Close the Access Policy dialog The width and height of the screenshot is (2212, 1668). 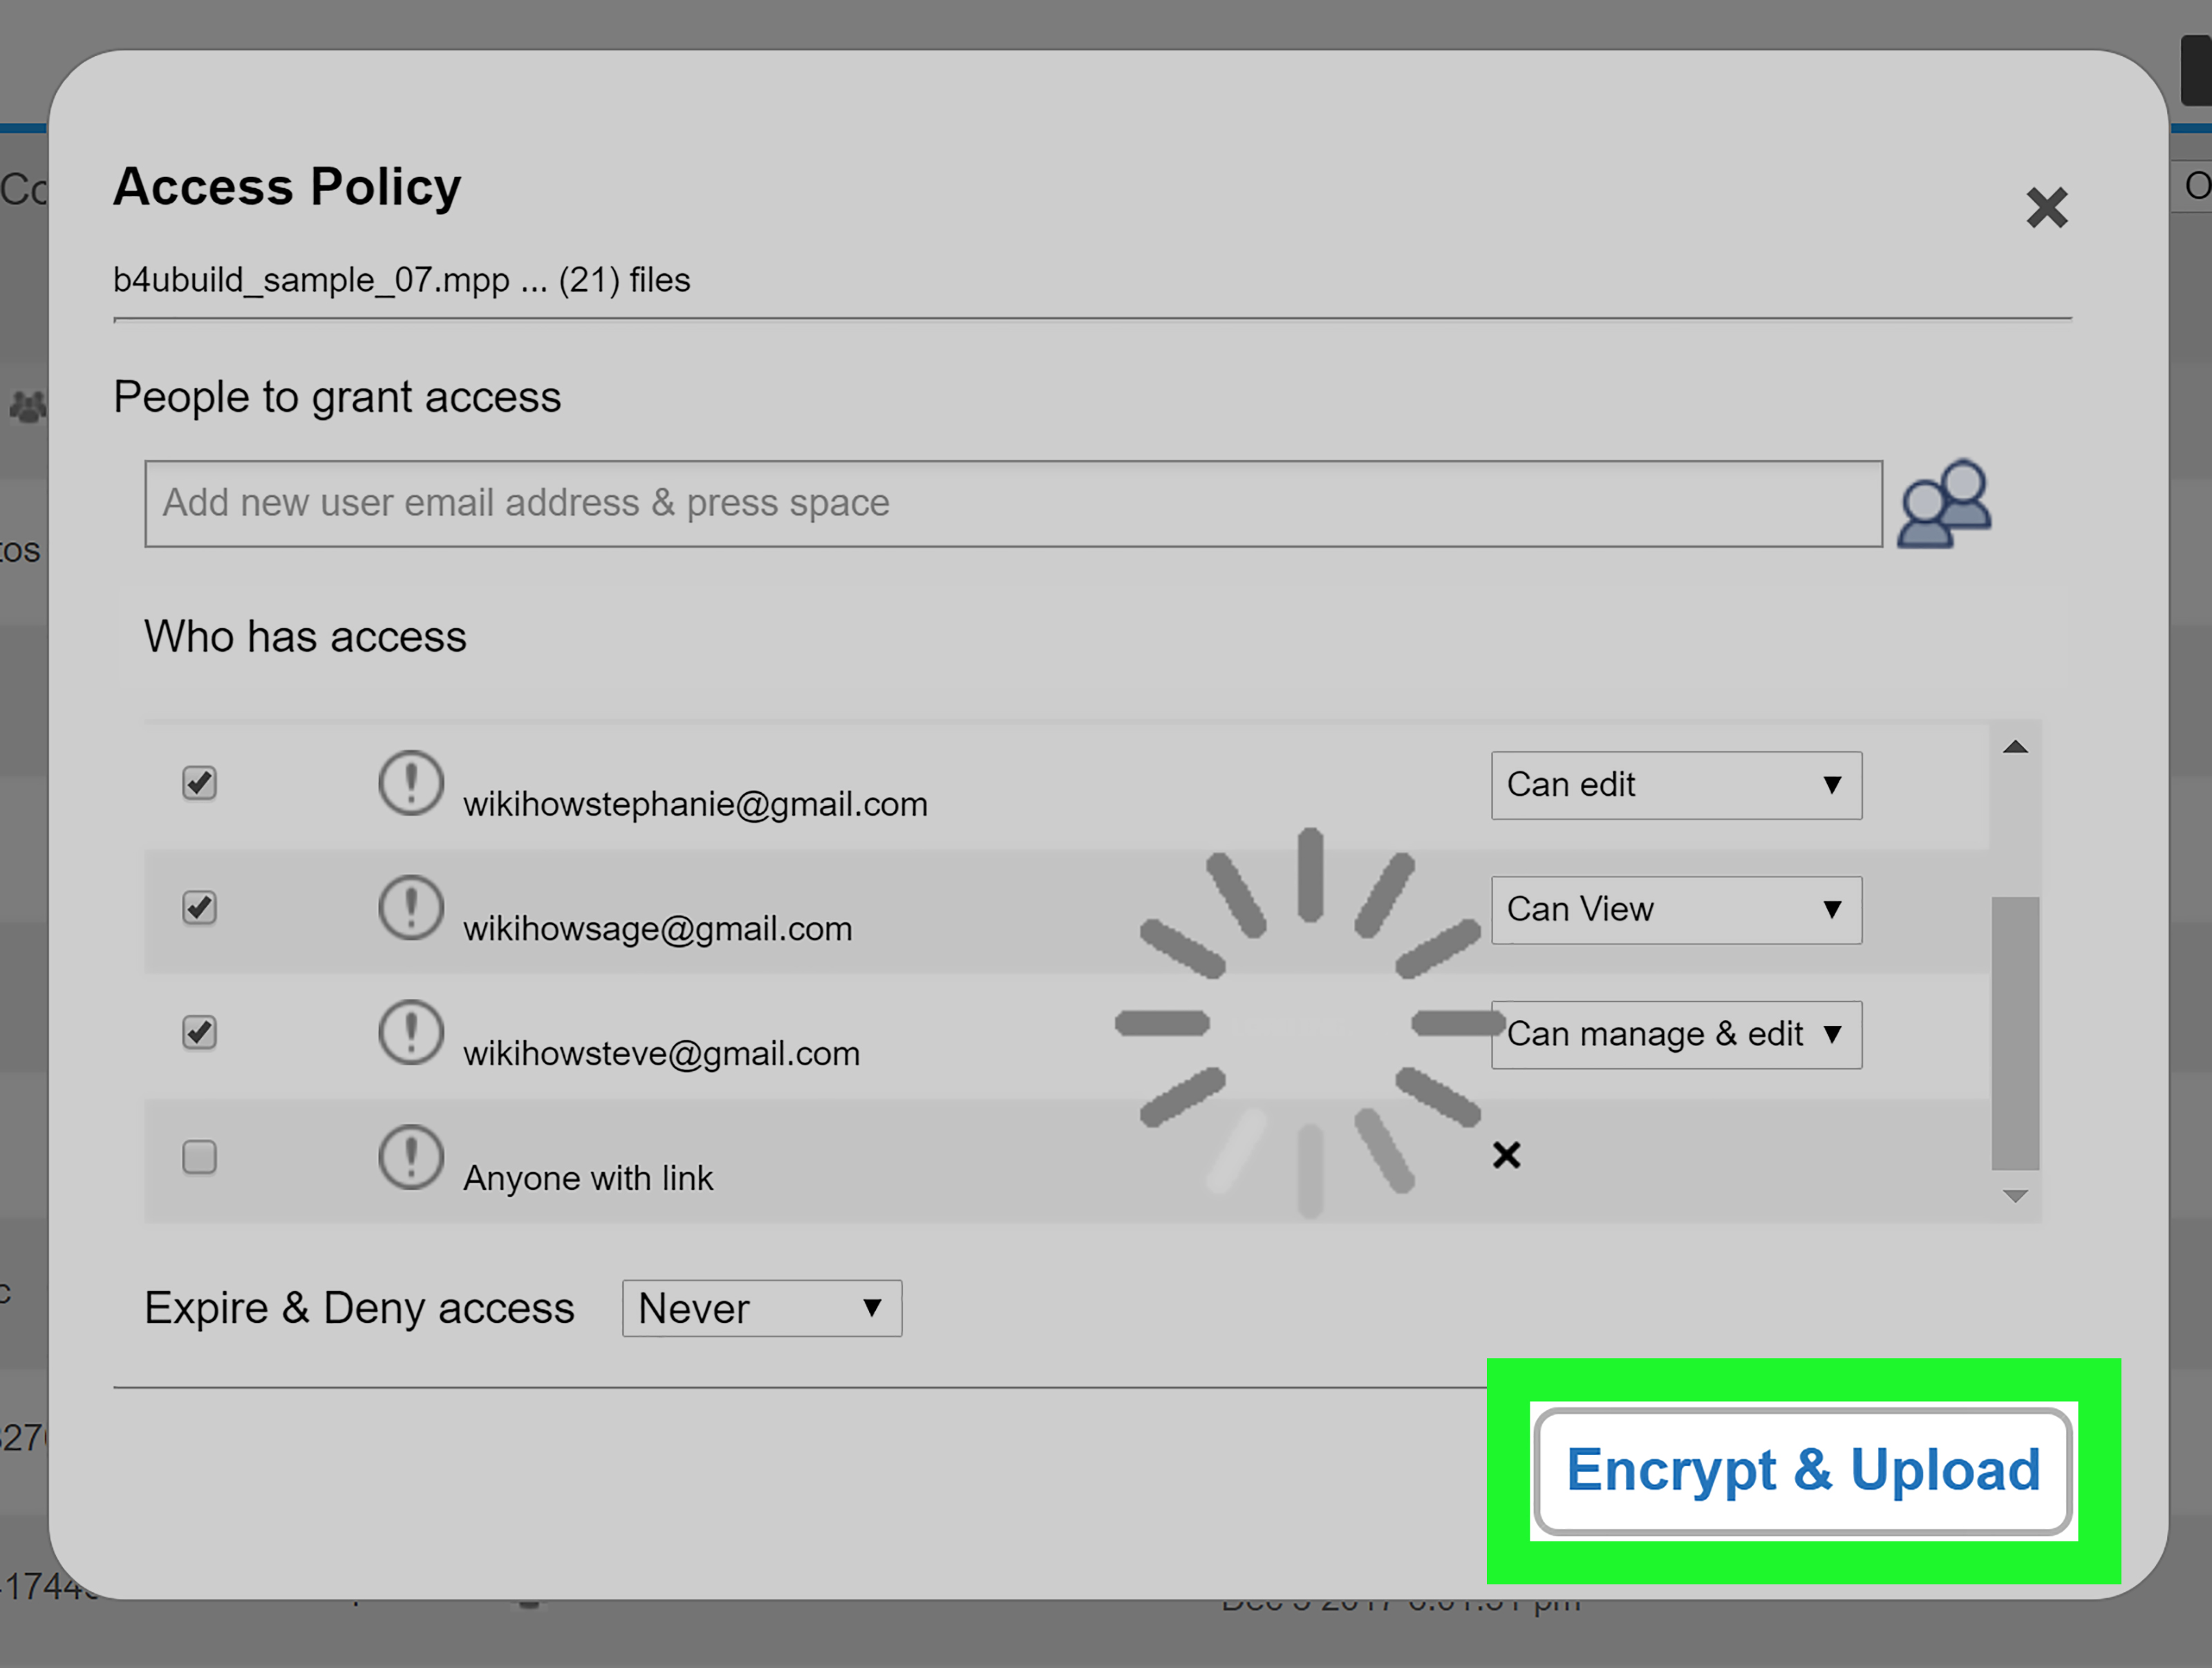[x=2046, y=208]
